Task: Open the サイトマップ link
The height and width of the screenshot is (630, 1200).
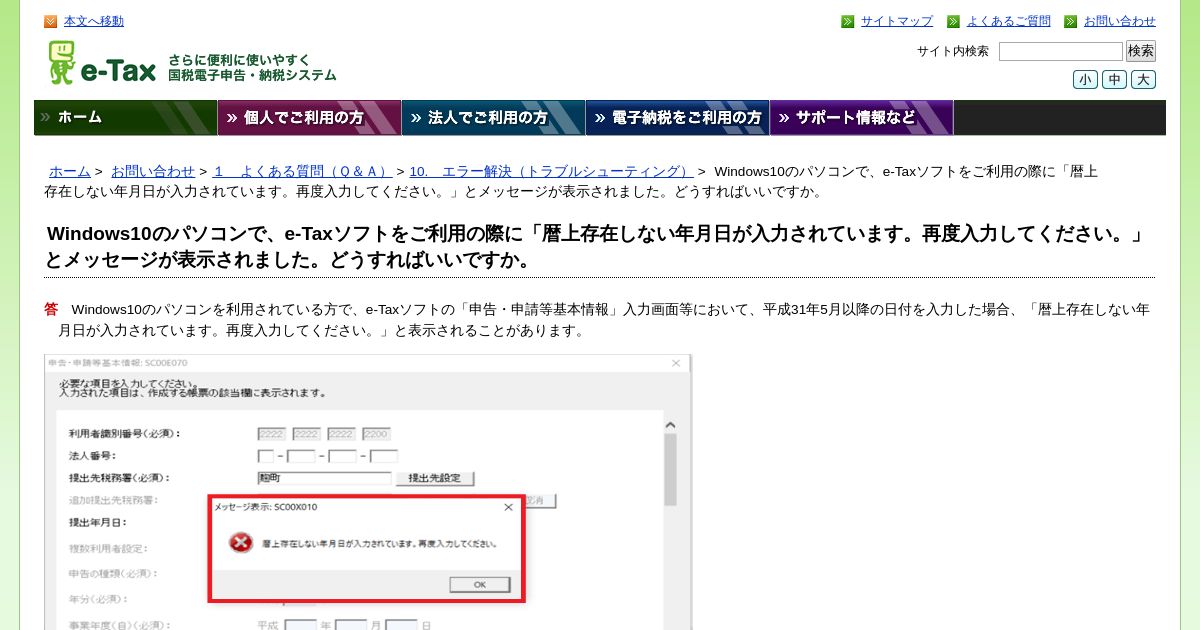Action: (897, 21)
